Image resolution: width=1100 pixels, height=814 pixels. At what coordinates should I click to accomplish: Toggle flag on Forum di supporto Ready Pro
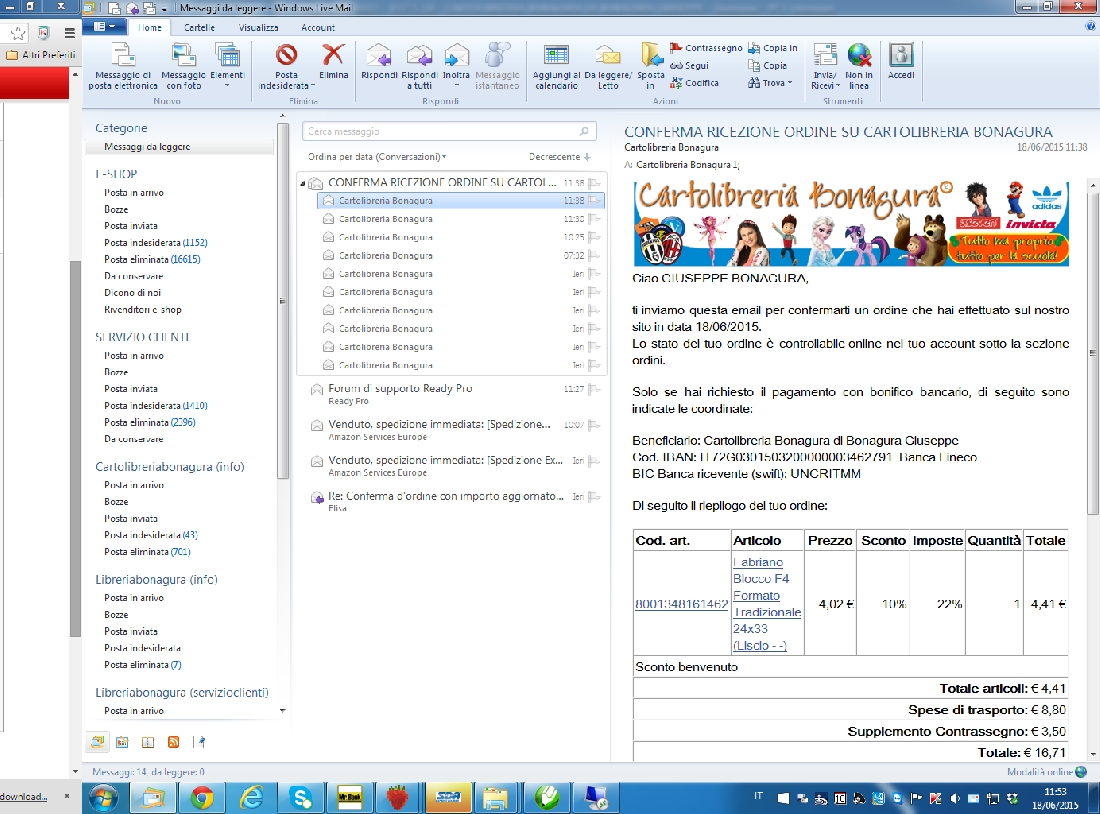coord(595,389)
